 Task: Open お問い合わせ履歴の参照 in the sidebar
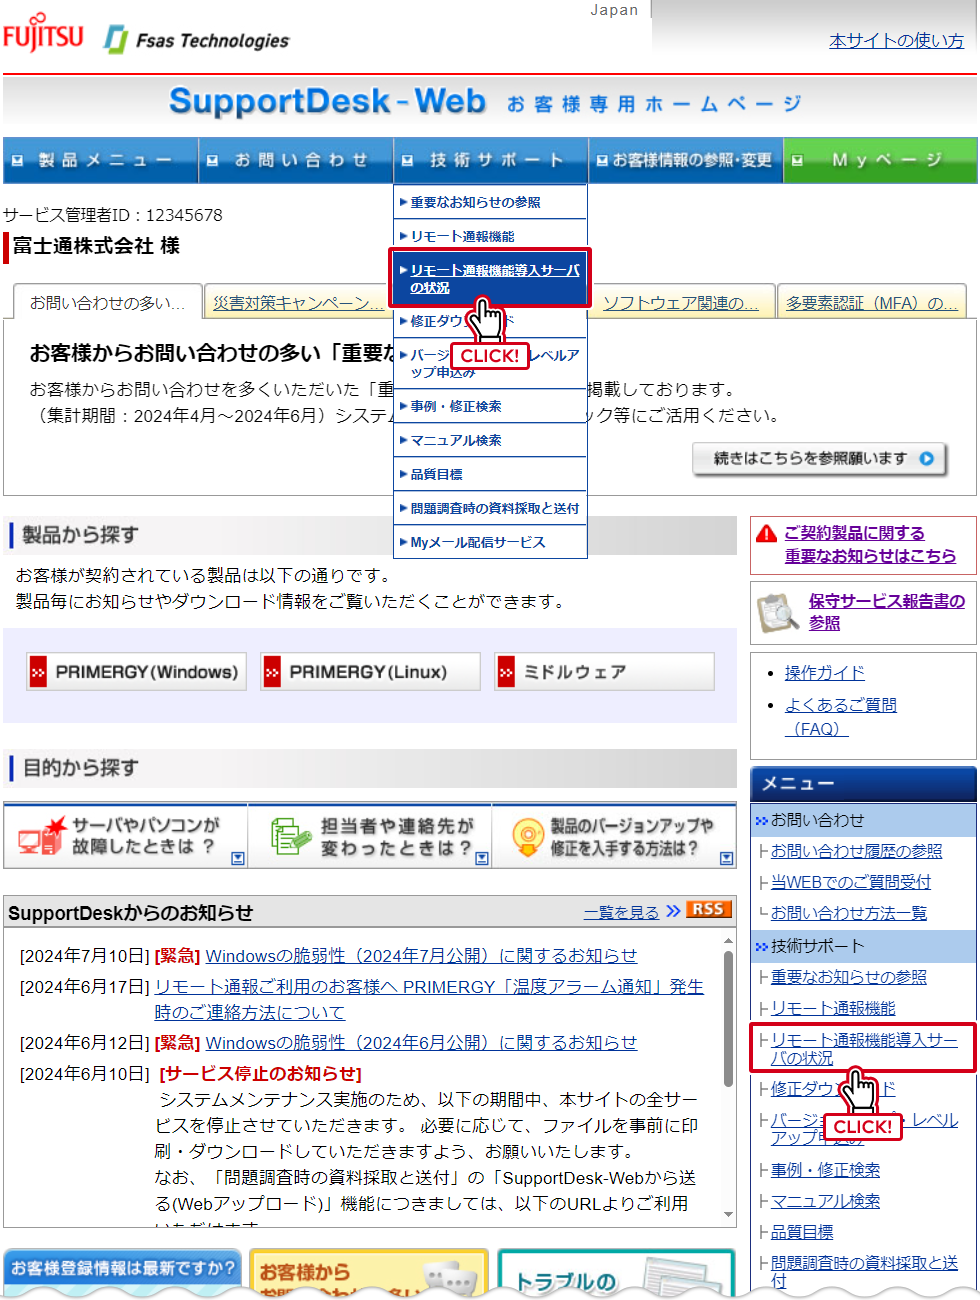pyautogui.click(x=856, y=851)
